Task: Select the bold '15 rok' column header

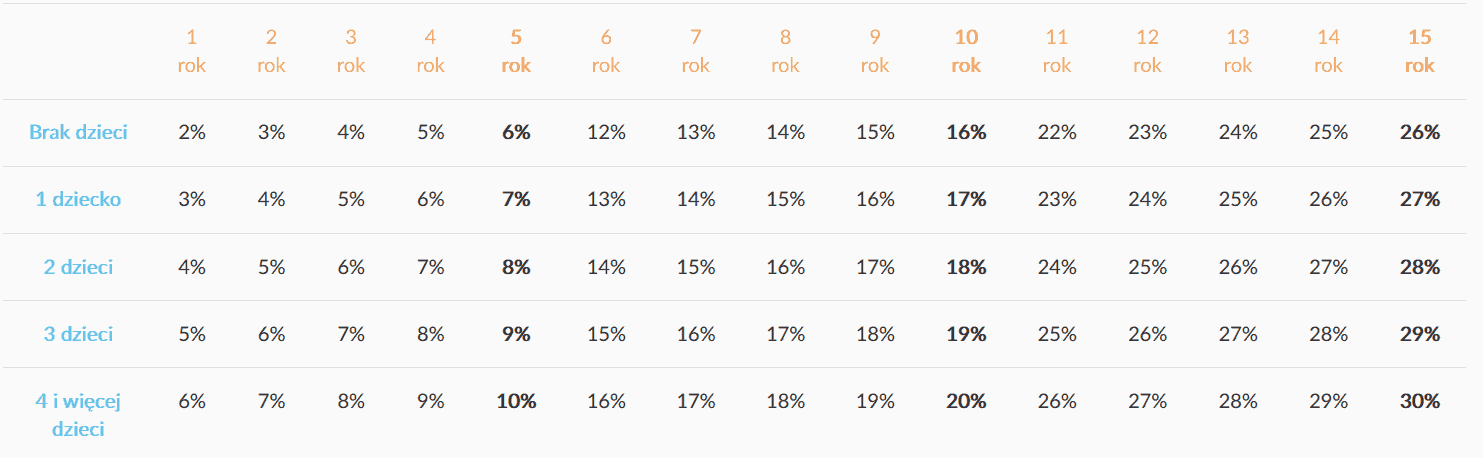Action: click(1419, 51)
